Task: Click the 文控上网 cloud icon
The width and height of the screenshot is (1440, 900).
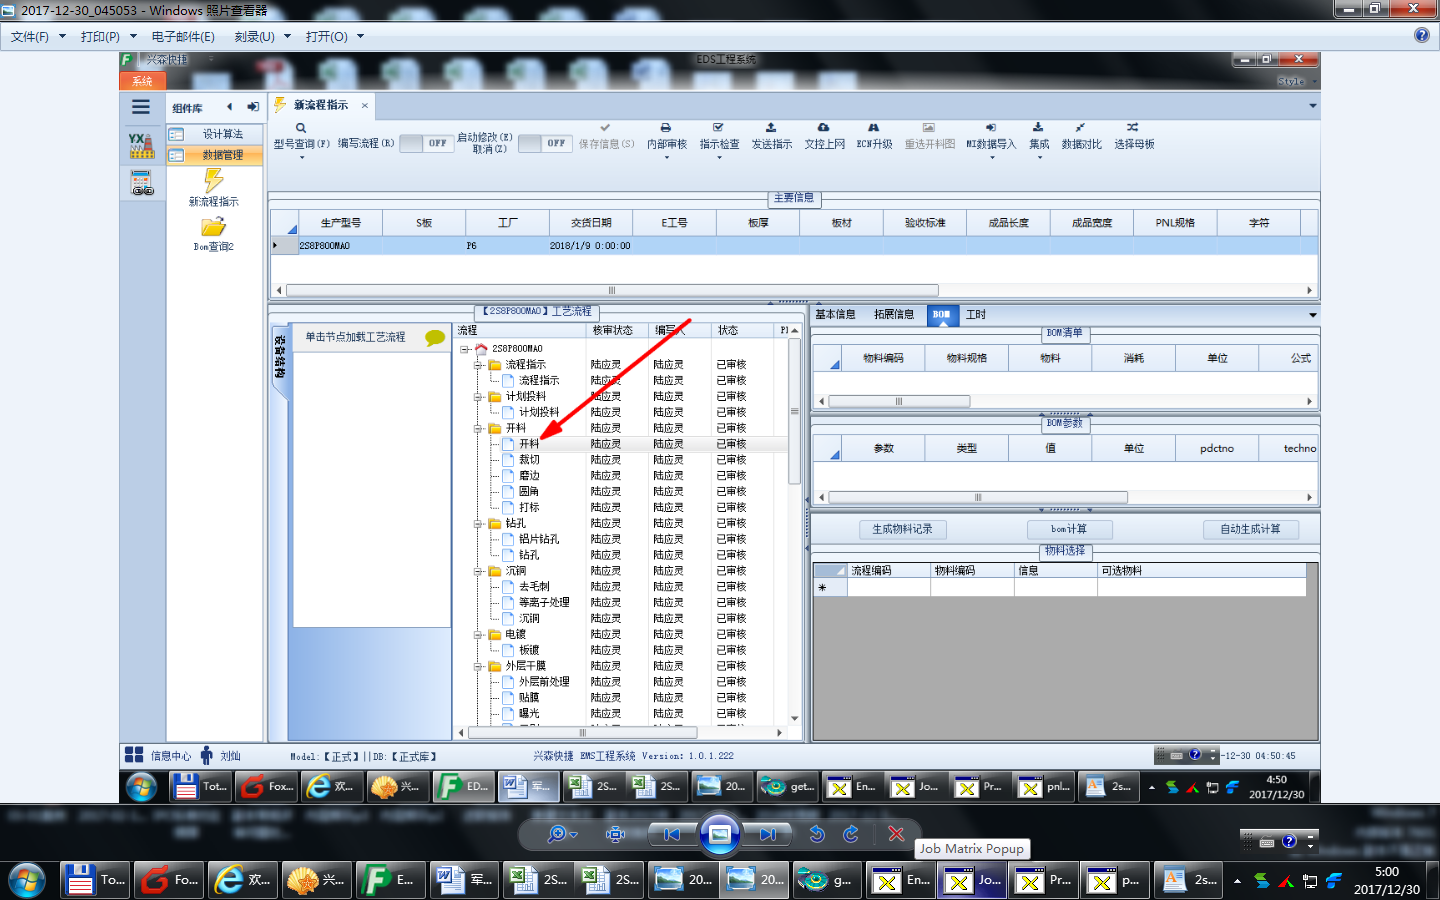Action: coord(823,128)
